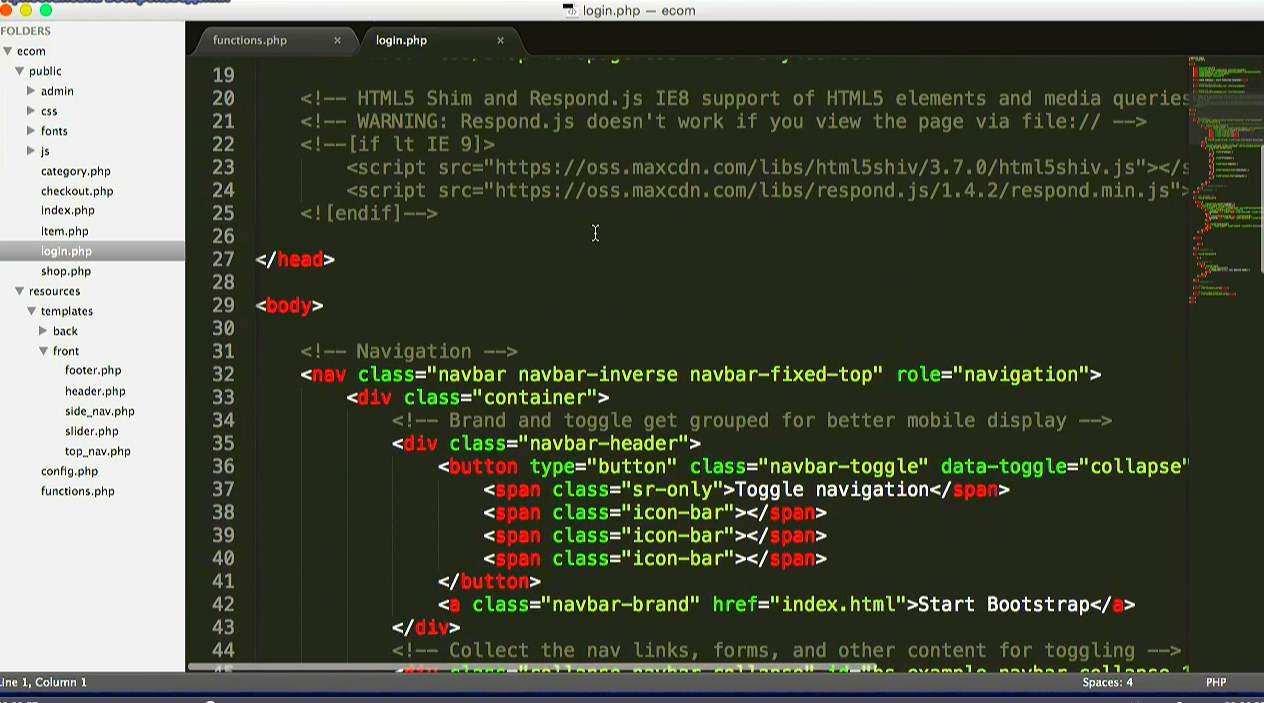This screenshot has height=703, width=1264.
Task: Open side_nav.php in front folder
Action: pos(100,411)
